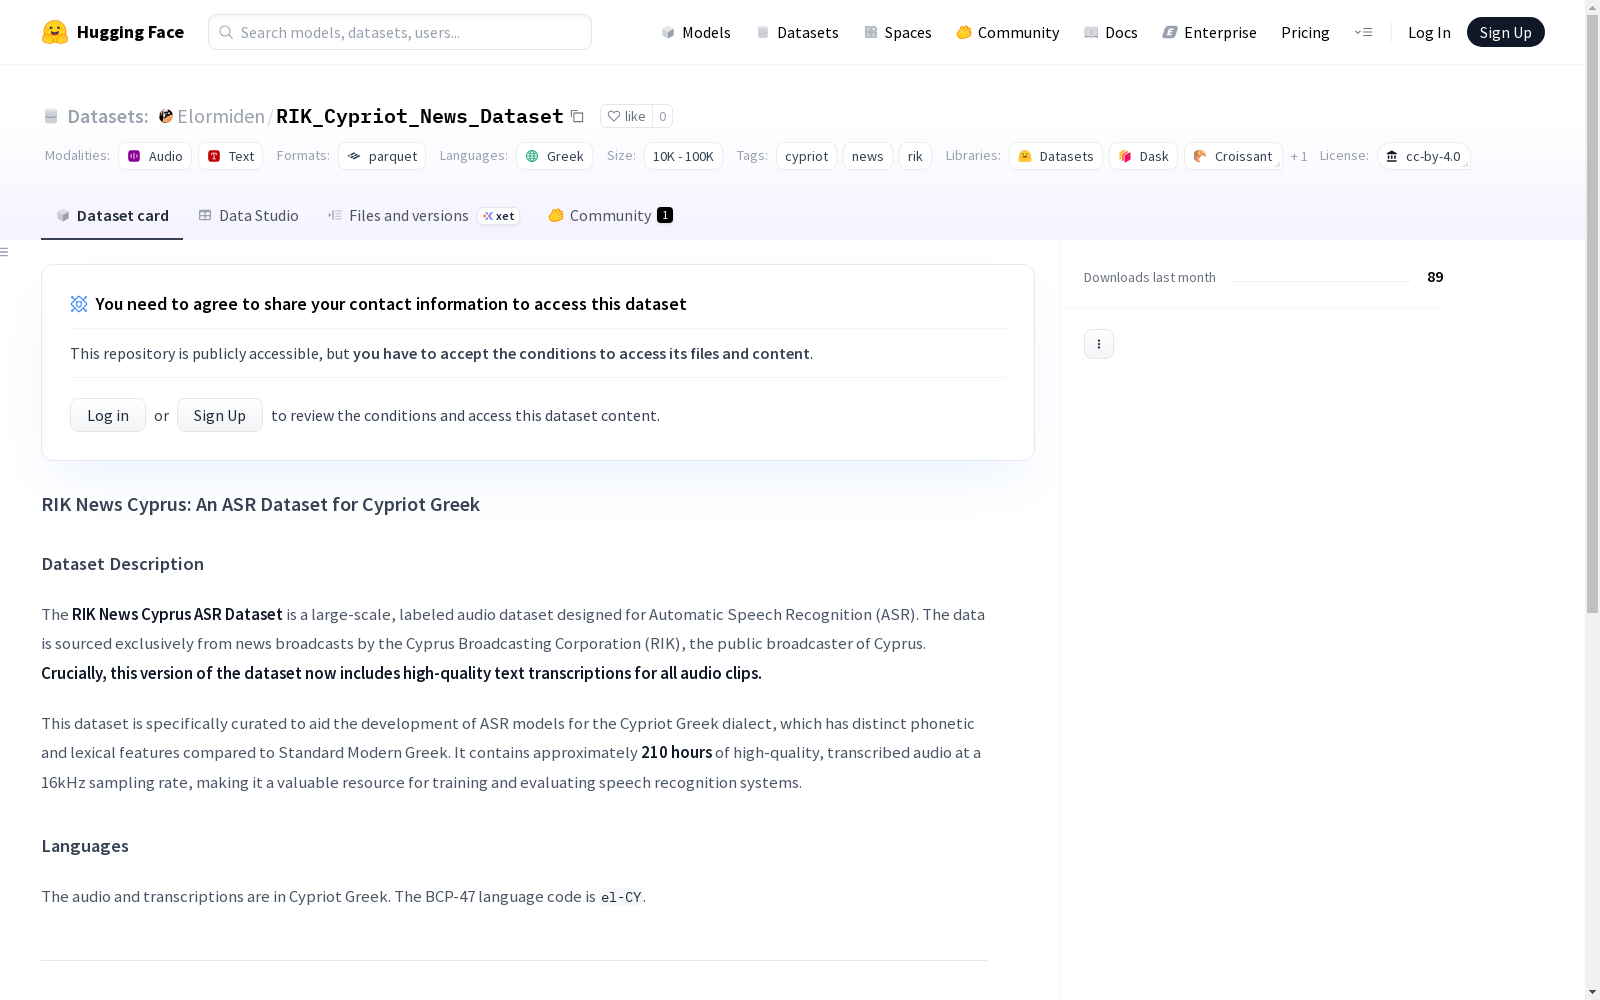Open the Elormiden user avatar
The height and width of the screenshot is (1000, 1600).
coord(166,116)
